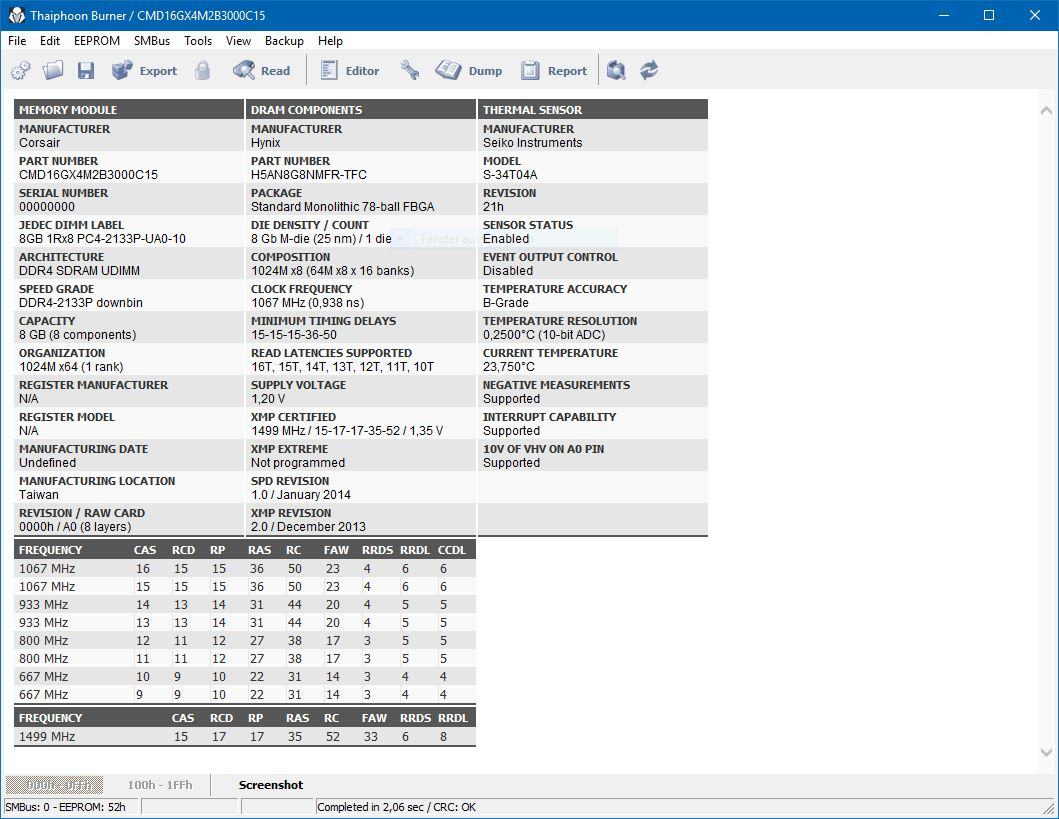Click the serial number 00000000

click(x=47, y=207)
